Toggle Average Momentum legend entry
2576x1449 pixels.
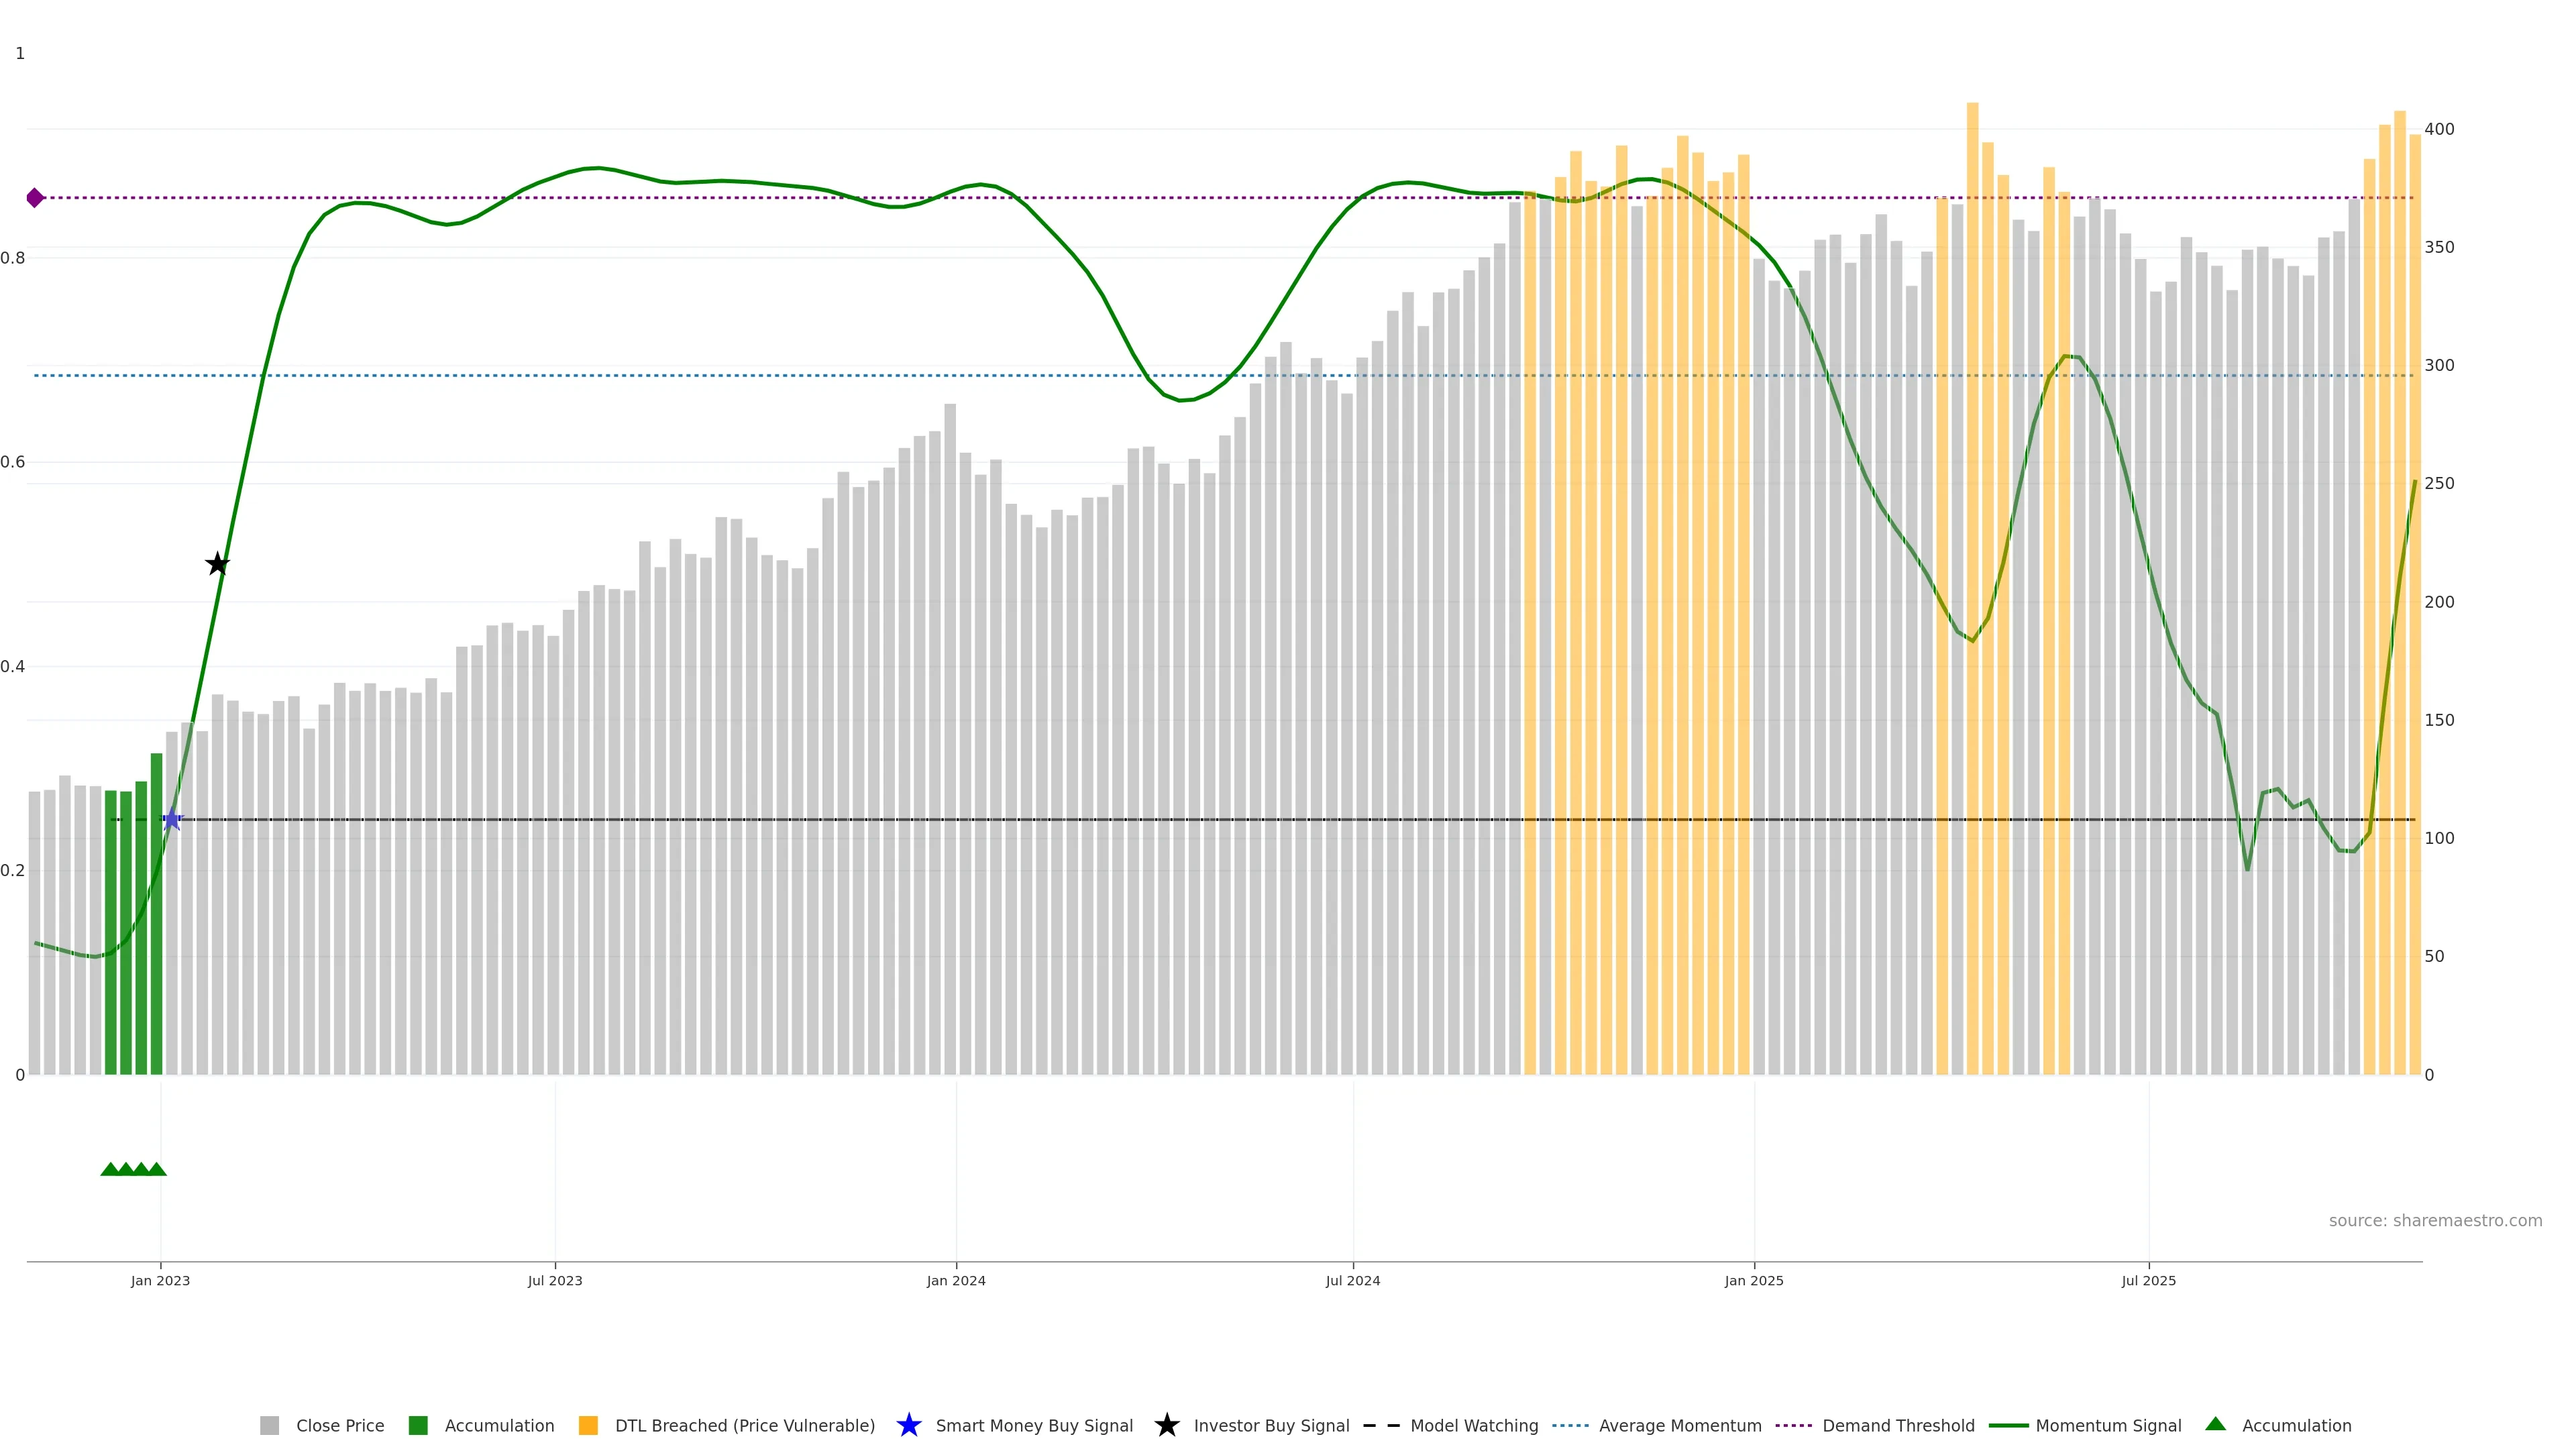(1679, 1425)
